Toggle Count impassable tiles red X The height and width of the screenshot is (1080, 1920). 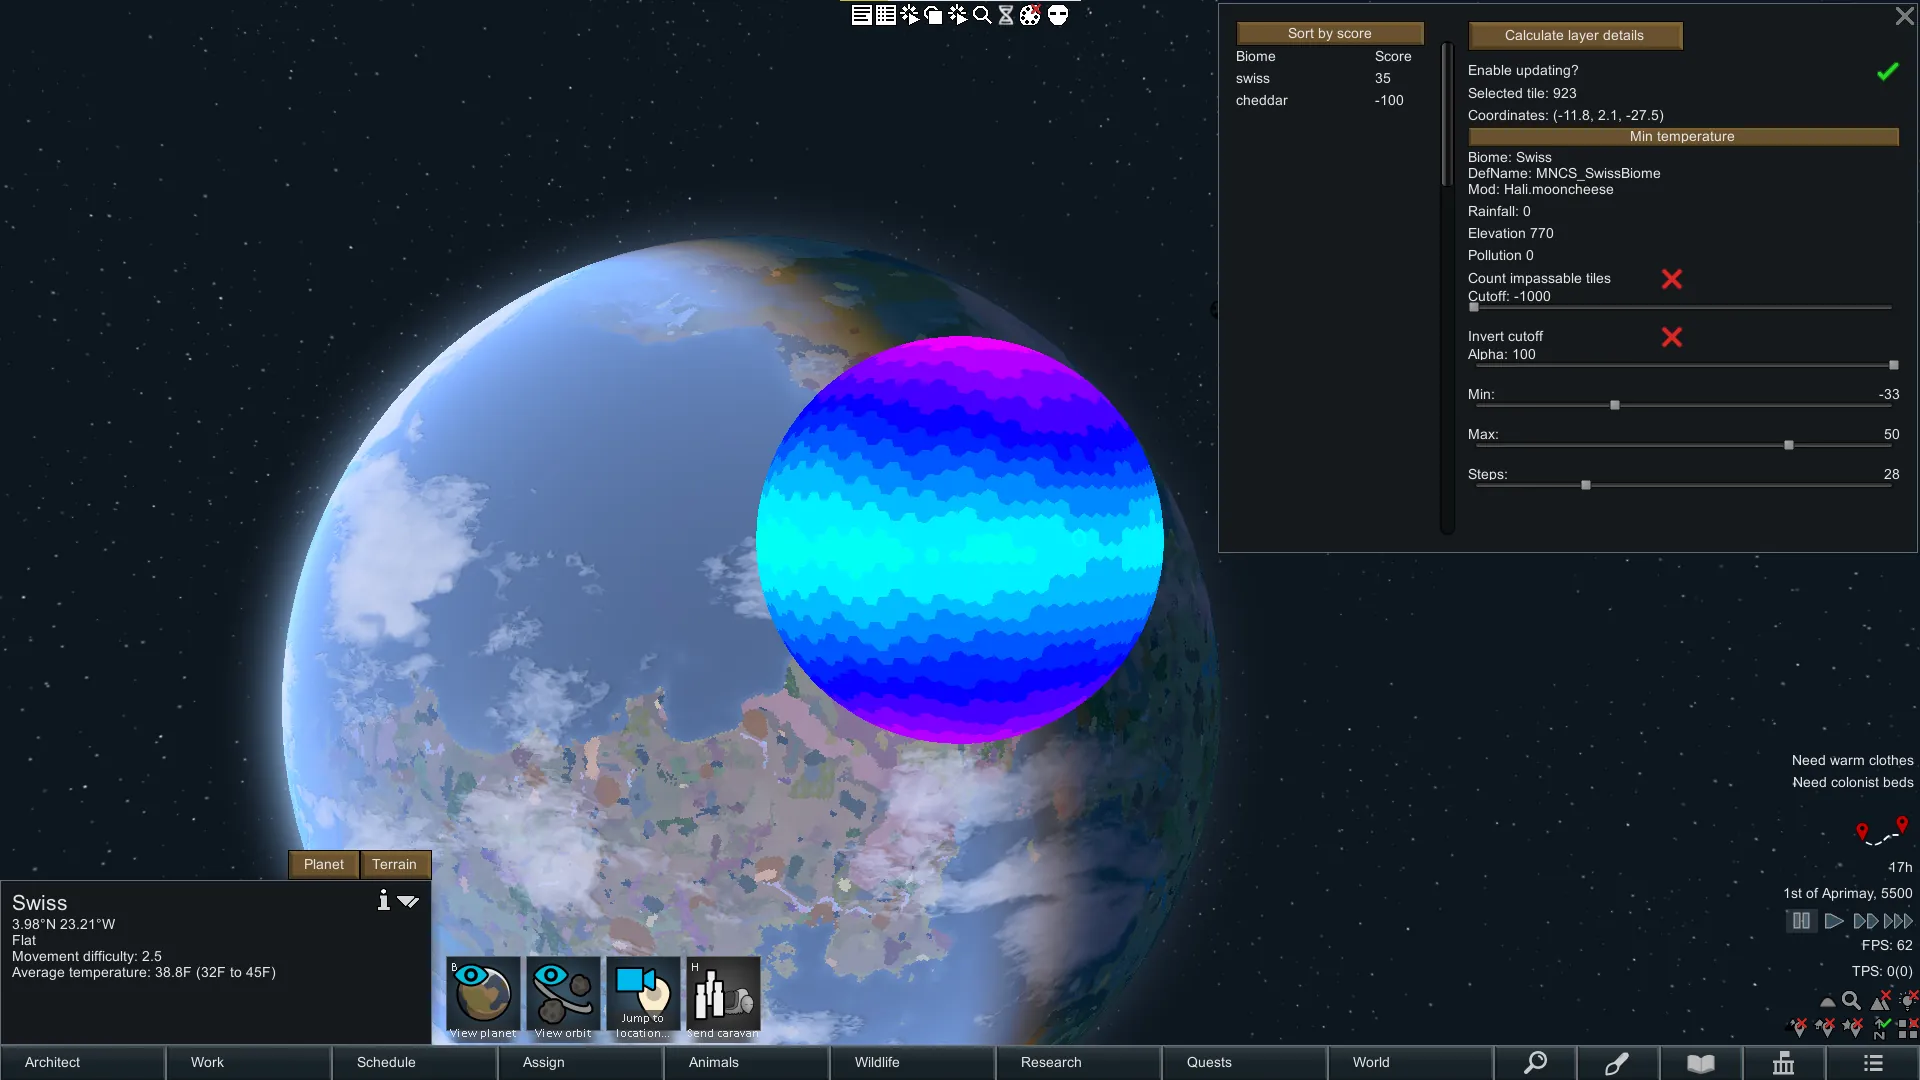[x=1671, y=279]
